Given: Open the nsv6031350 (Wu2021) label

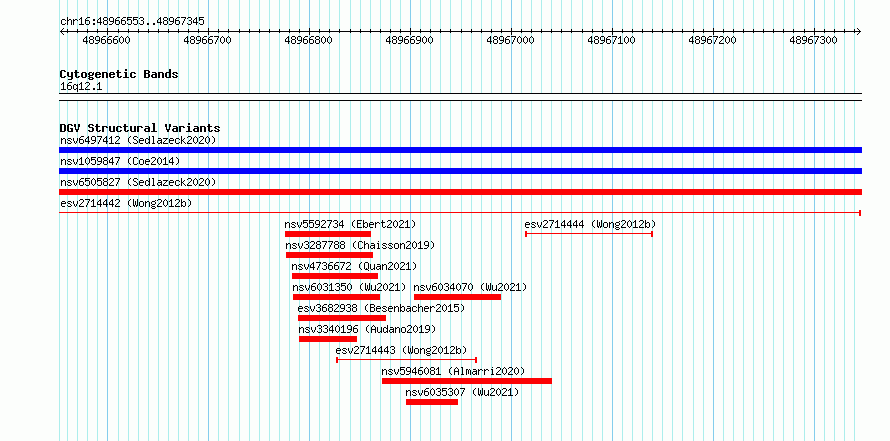Looking at the screenshot, I should 350,287.
